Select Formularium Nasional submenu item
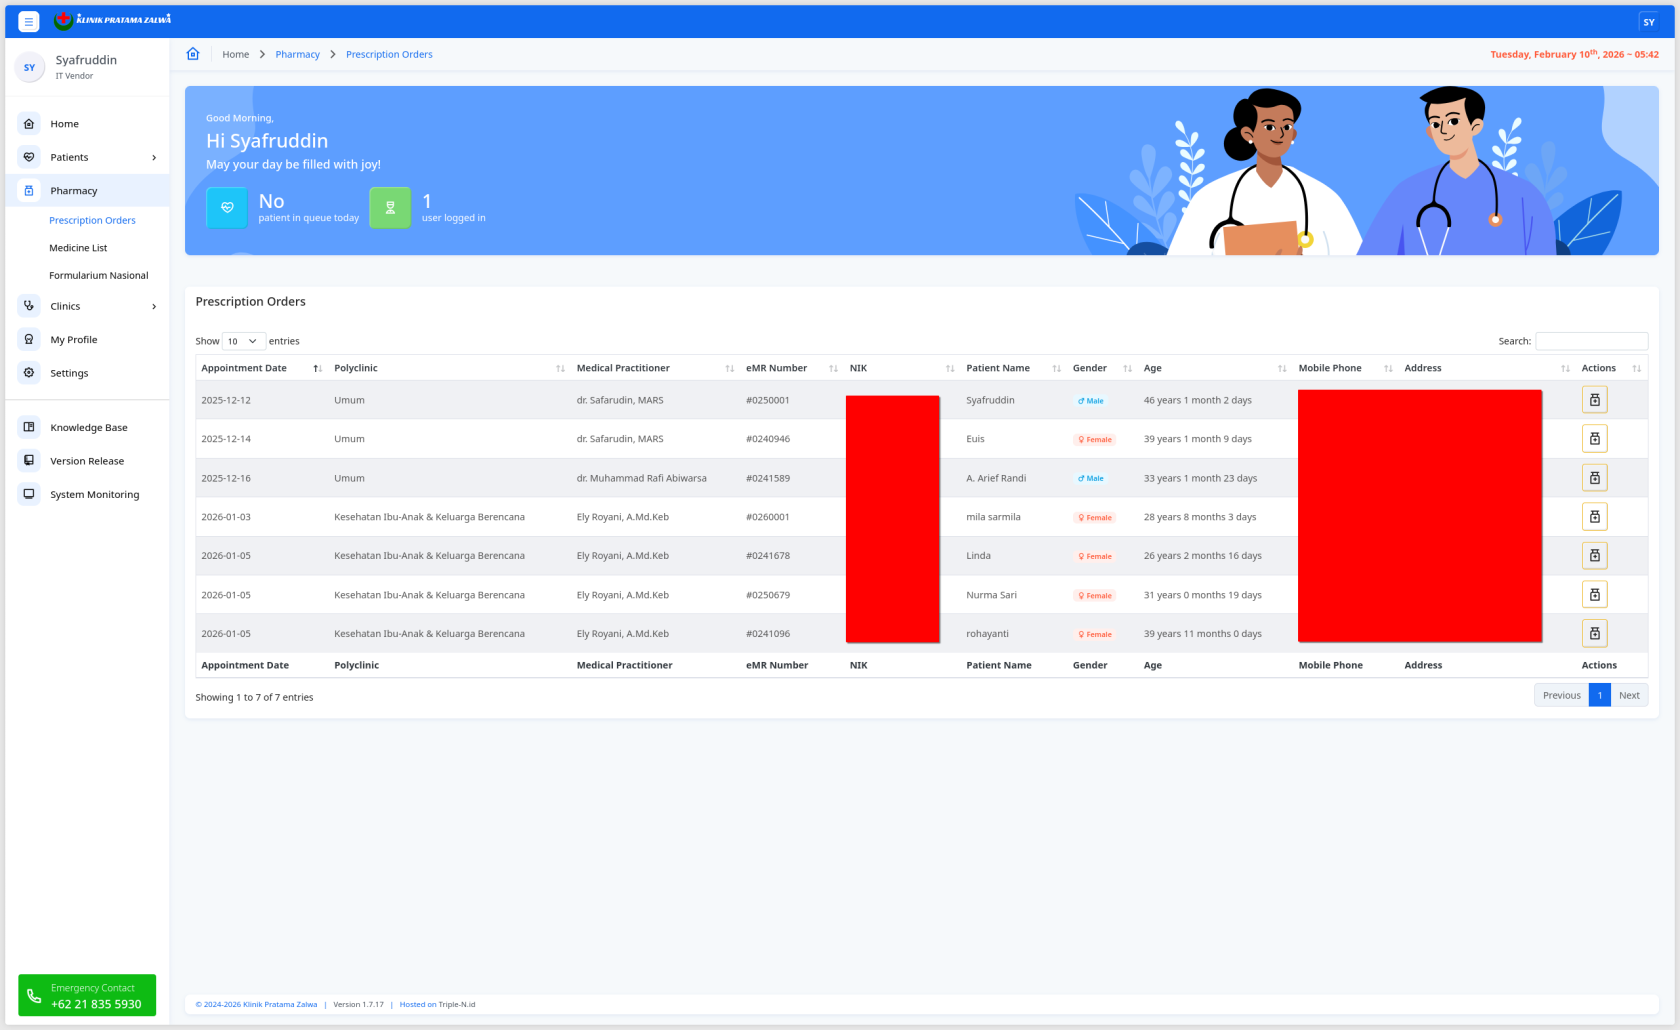 [98, 275]
